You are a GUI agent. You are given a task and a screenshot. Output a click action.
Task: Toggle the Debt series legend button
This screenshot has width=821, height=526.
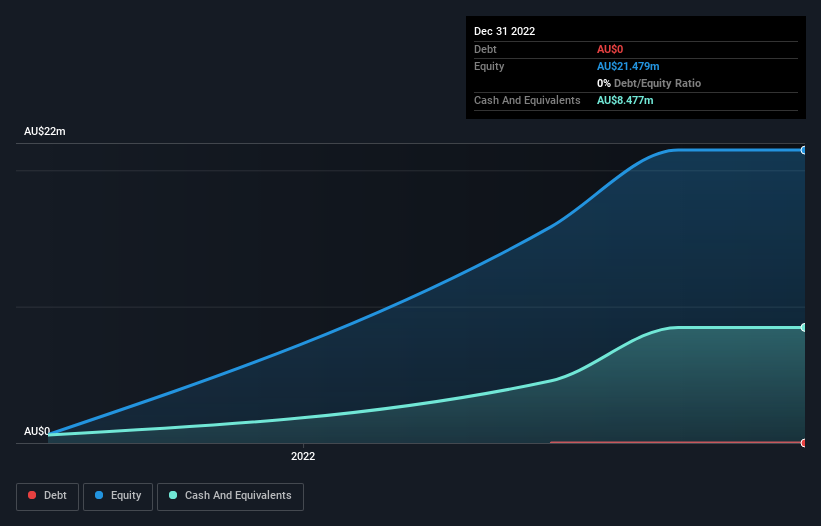coord(47,496)
